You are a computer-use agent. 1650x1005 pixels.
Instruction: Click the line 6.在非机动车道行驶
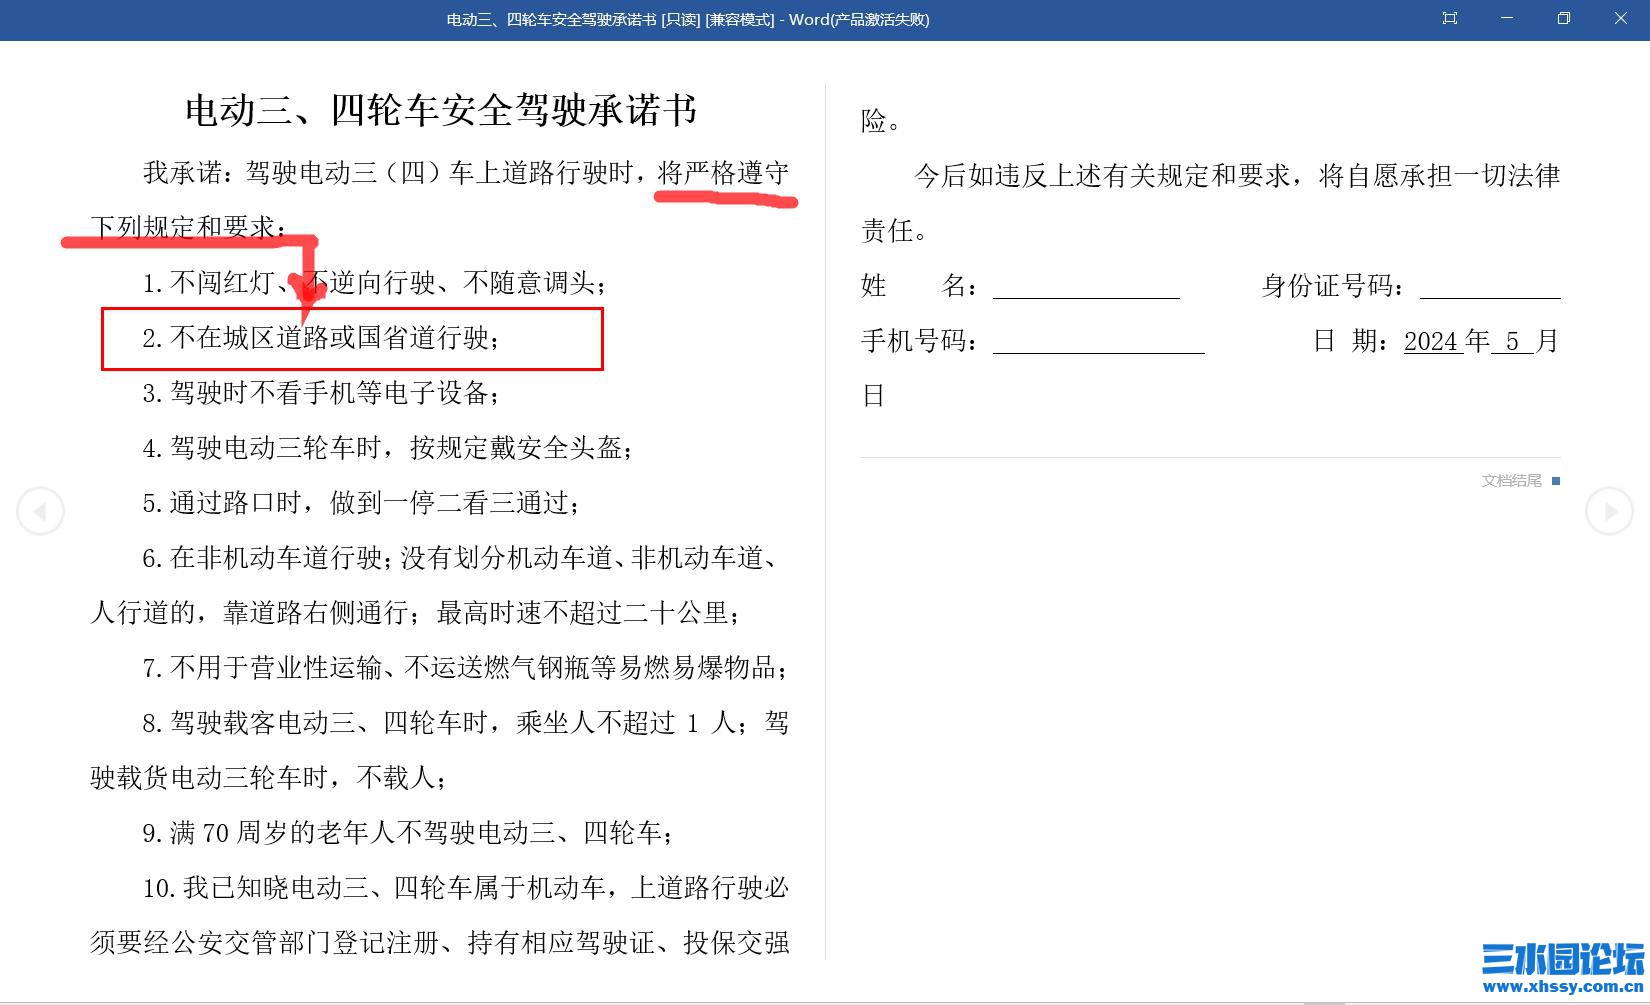(x=460, y=558)
